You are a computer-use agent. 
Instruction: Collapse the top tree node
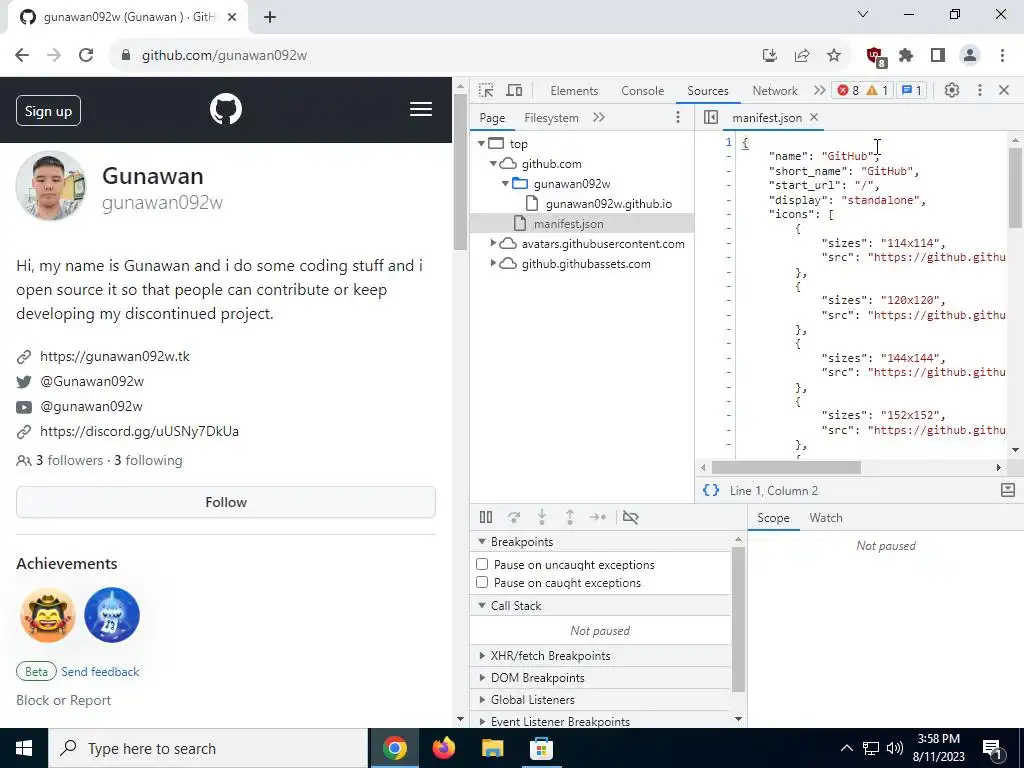(481, 144)
